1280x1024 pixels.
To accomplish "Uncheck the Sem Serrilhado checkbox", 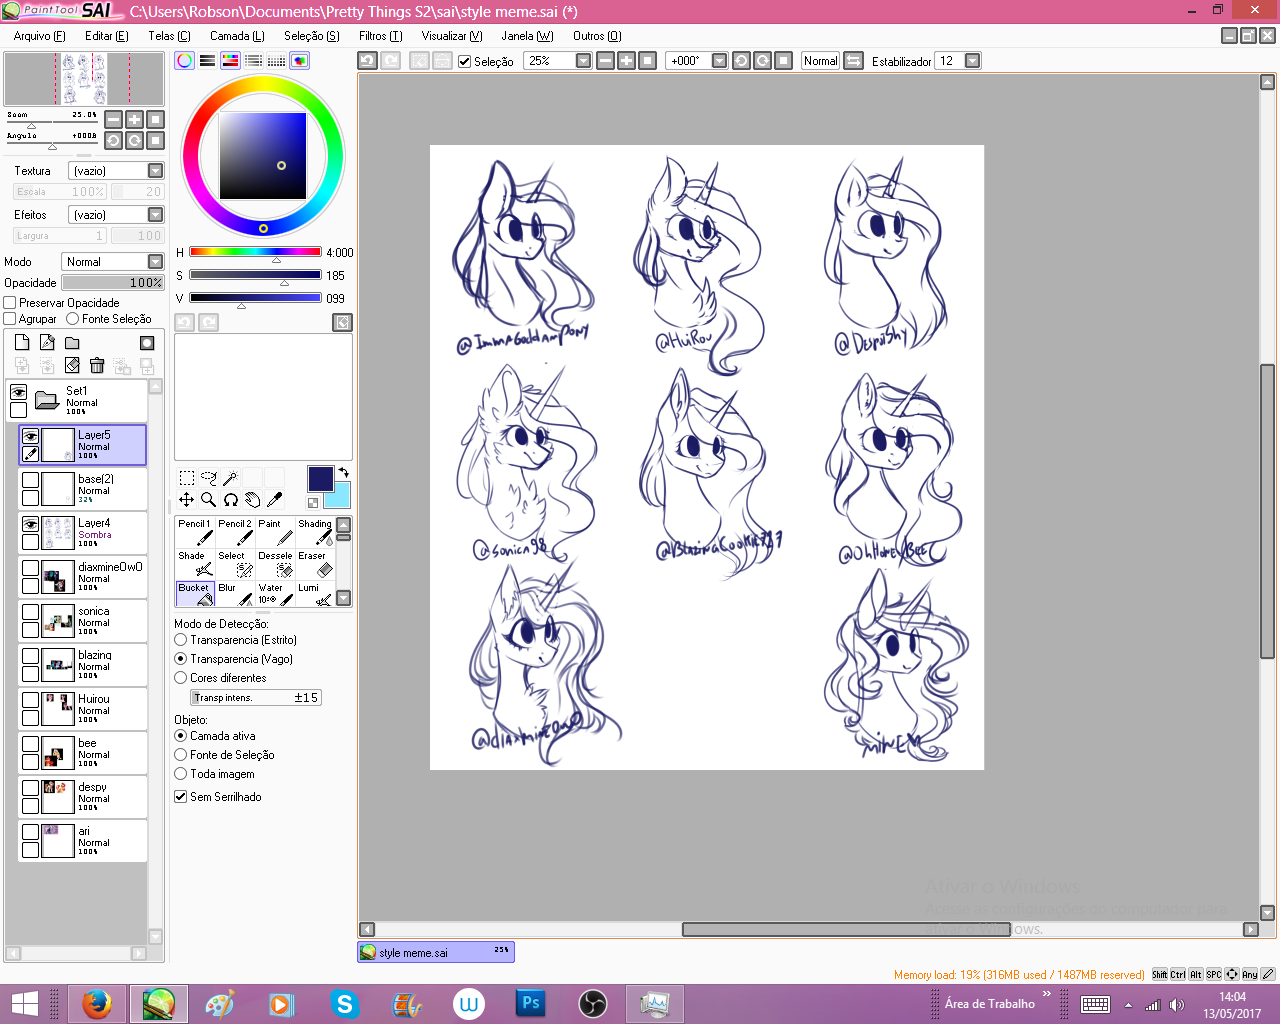I will coord(181,797).
